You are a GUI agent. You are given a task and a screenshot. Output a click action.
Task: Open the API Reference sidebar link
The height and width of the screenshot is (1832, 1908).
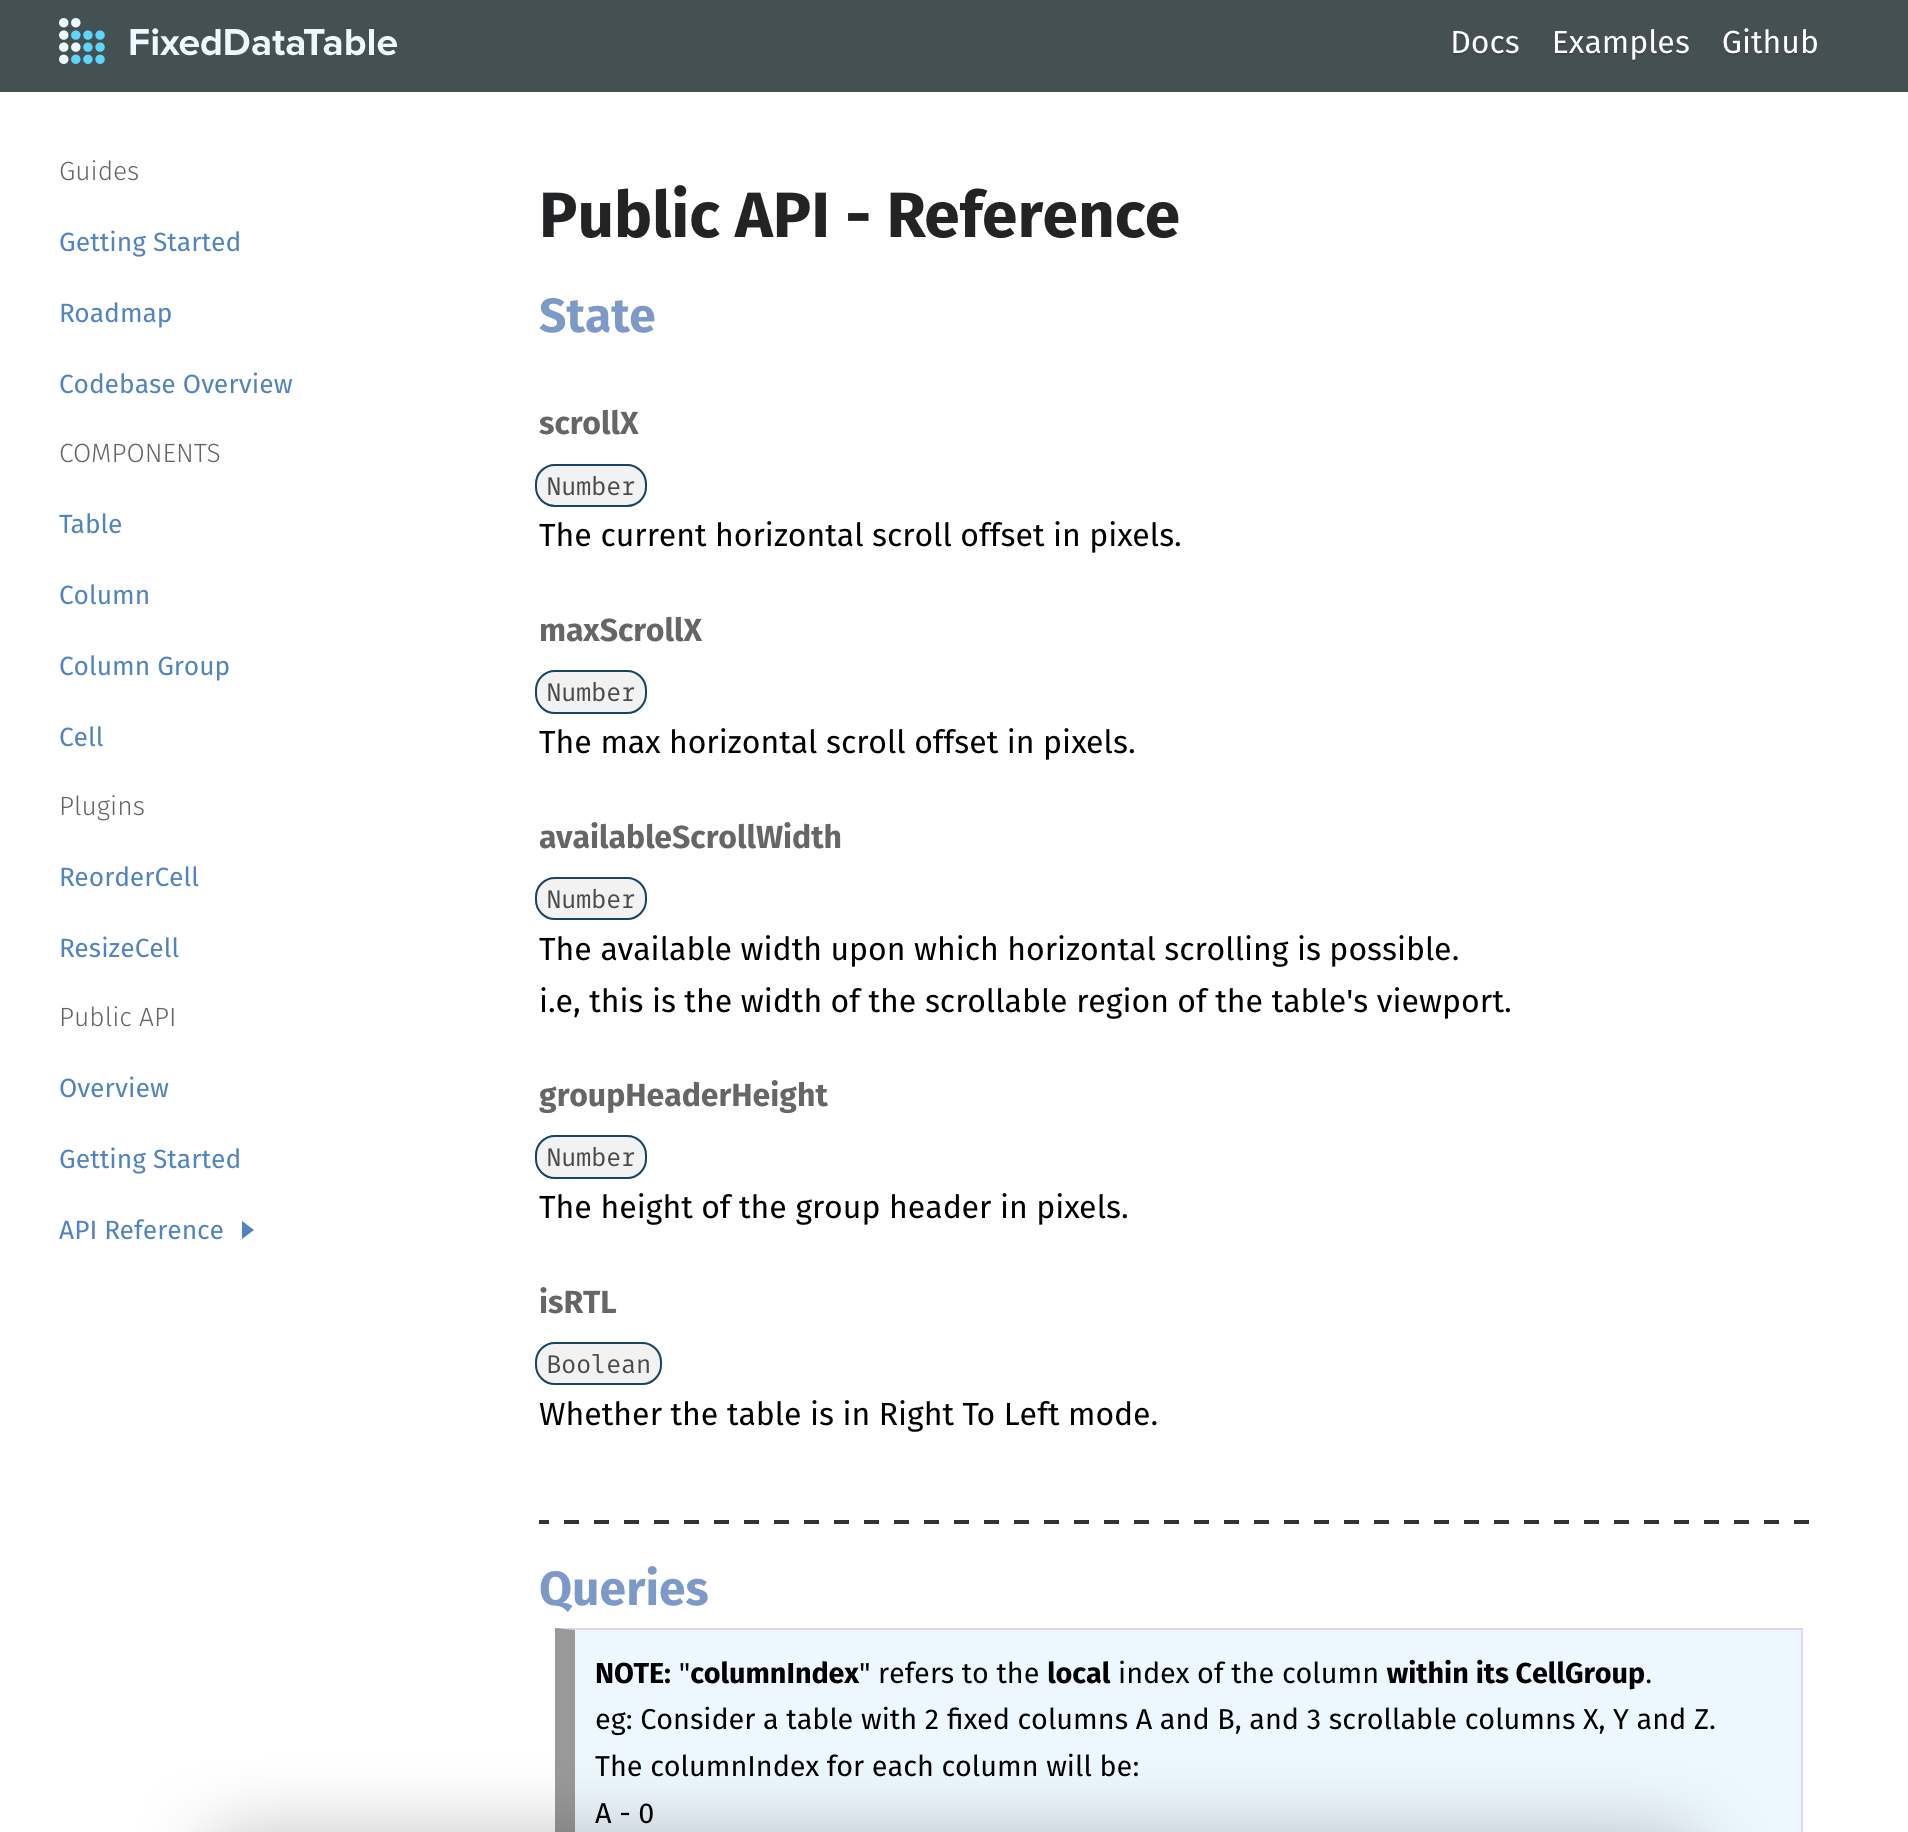(x=142, y=1230)
